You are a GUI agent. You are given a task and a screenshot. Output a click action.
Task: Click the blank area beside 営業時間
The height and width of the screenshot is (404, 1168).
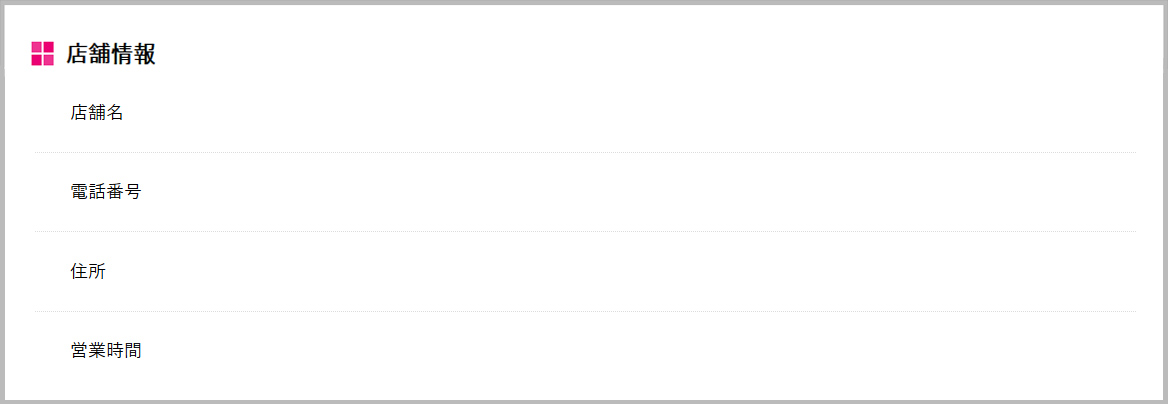click(x=641, y=350)
